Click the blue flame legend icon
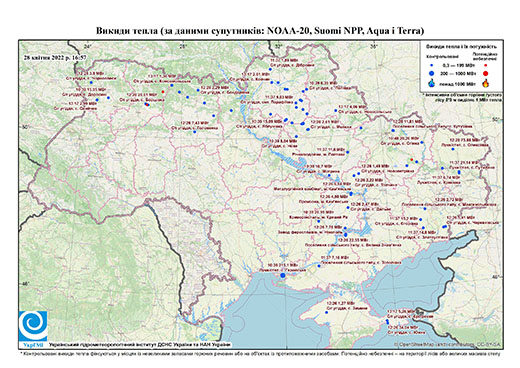 [x=432, y=83]
